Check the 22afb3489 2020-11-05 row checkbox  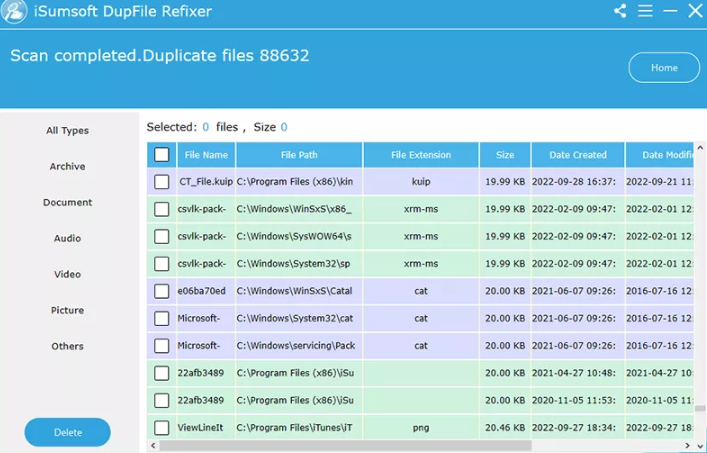(x=161, y=400)
